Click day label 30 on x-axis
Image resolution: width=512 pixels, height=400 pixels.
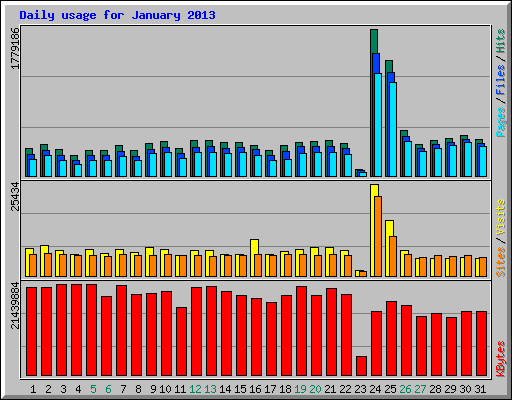(465, 389)
